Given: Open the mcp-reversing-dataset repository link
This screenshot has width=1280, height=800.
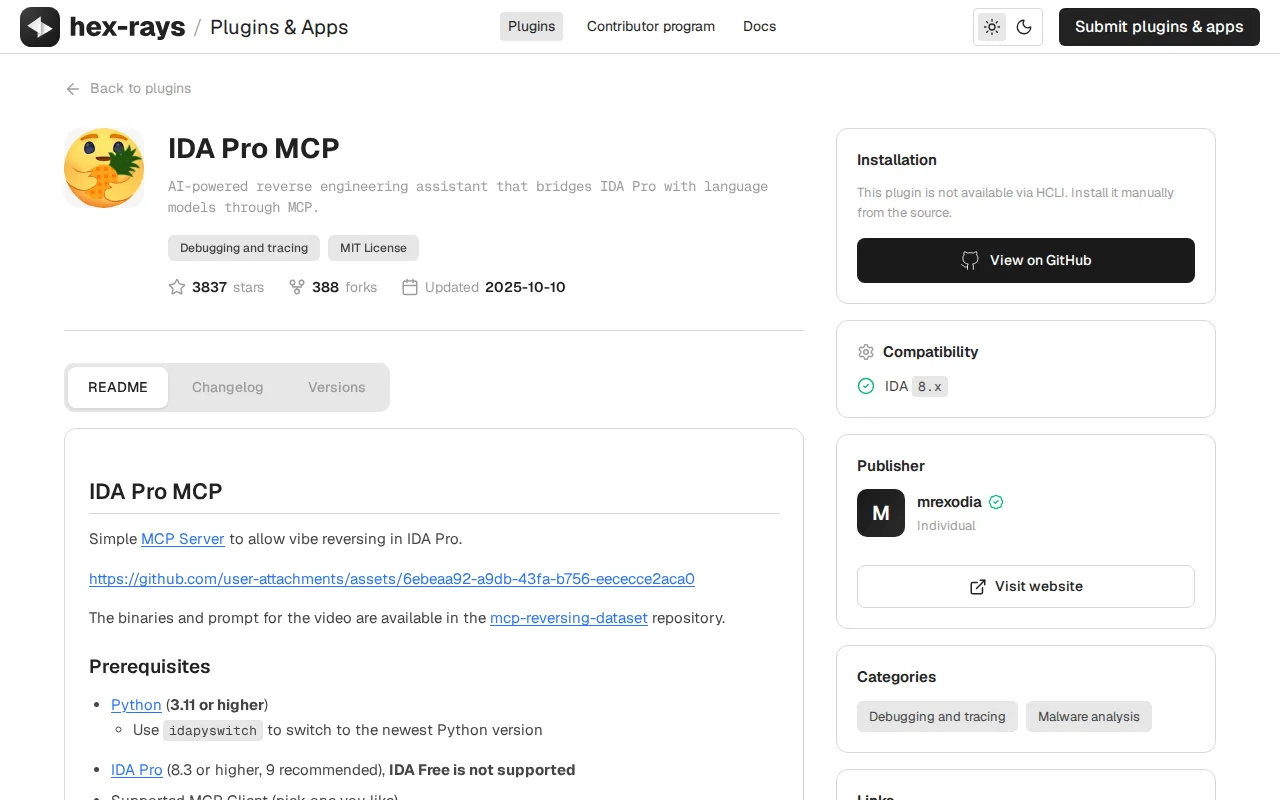Looking at the screenshot, I should tap(569, 618).
